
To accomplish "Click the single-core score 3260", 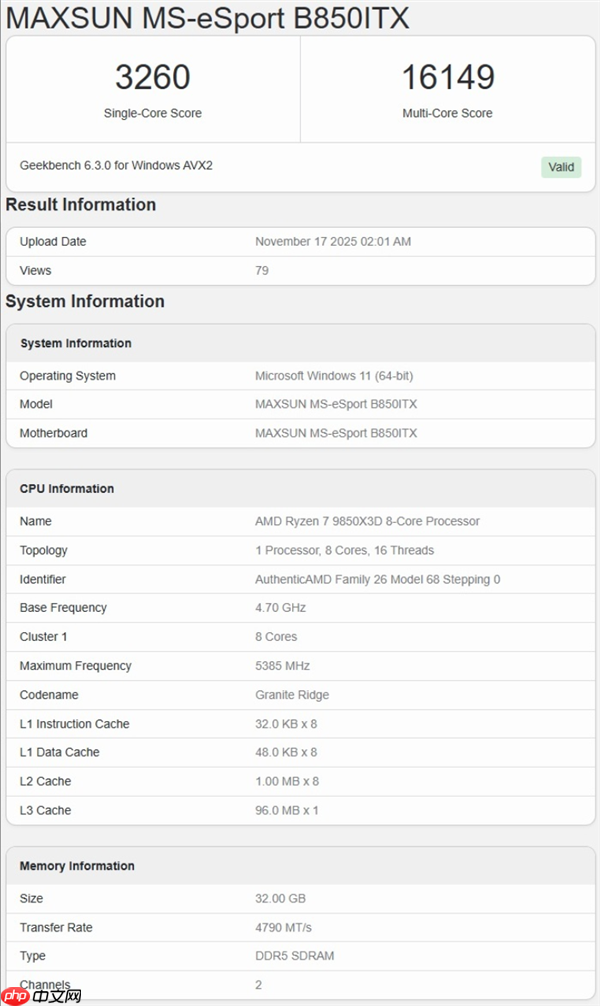I will [152, 78].
